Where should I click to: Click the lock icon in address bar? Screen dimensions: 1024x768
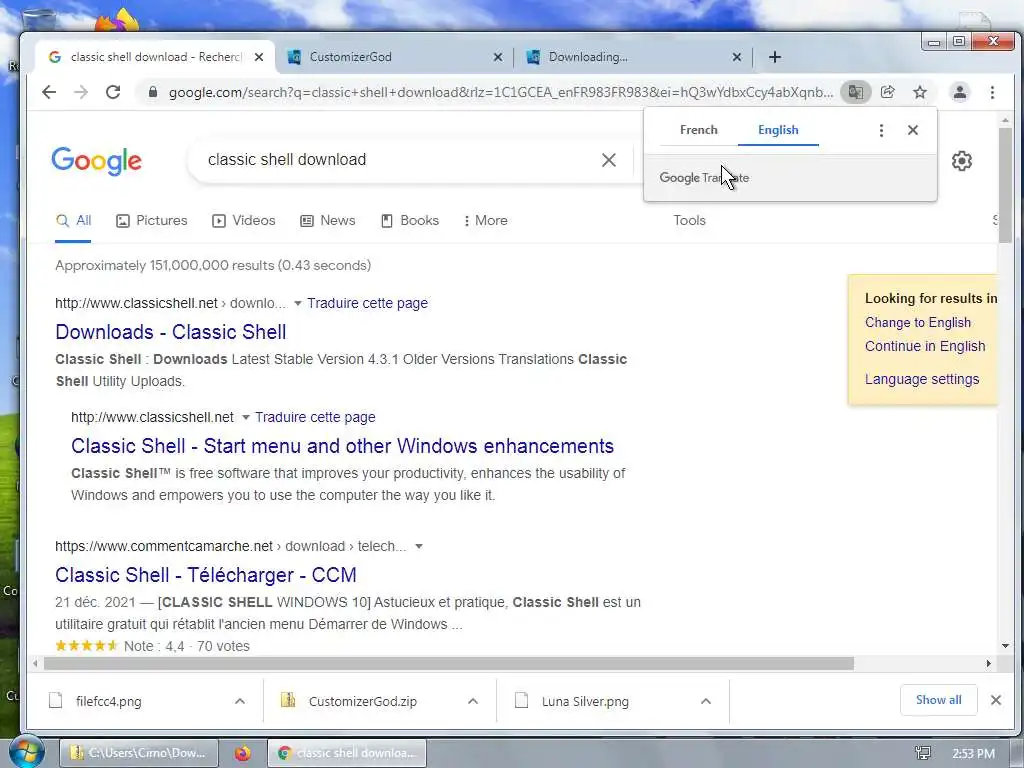(153, 92)
